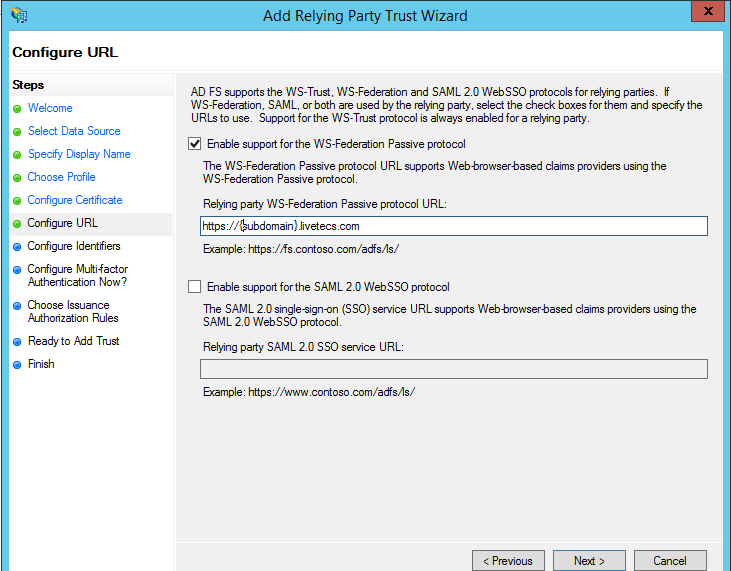Click the example text https://fs.contoso.com/adfs/ls/
Image resolution: width=731 pixels, height=571 pixels.
tap(324, 249)
